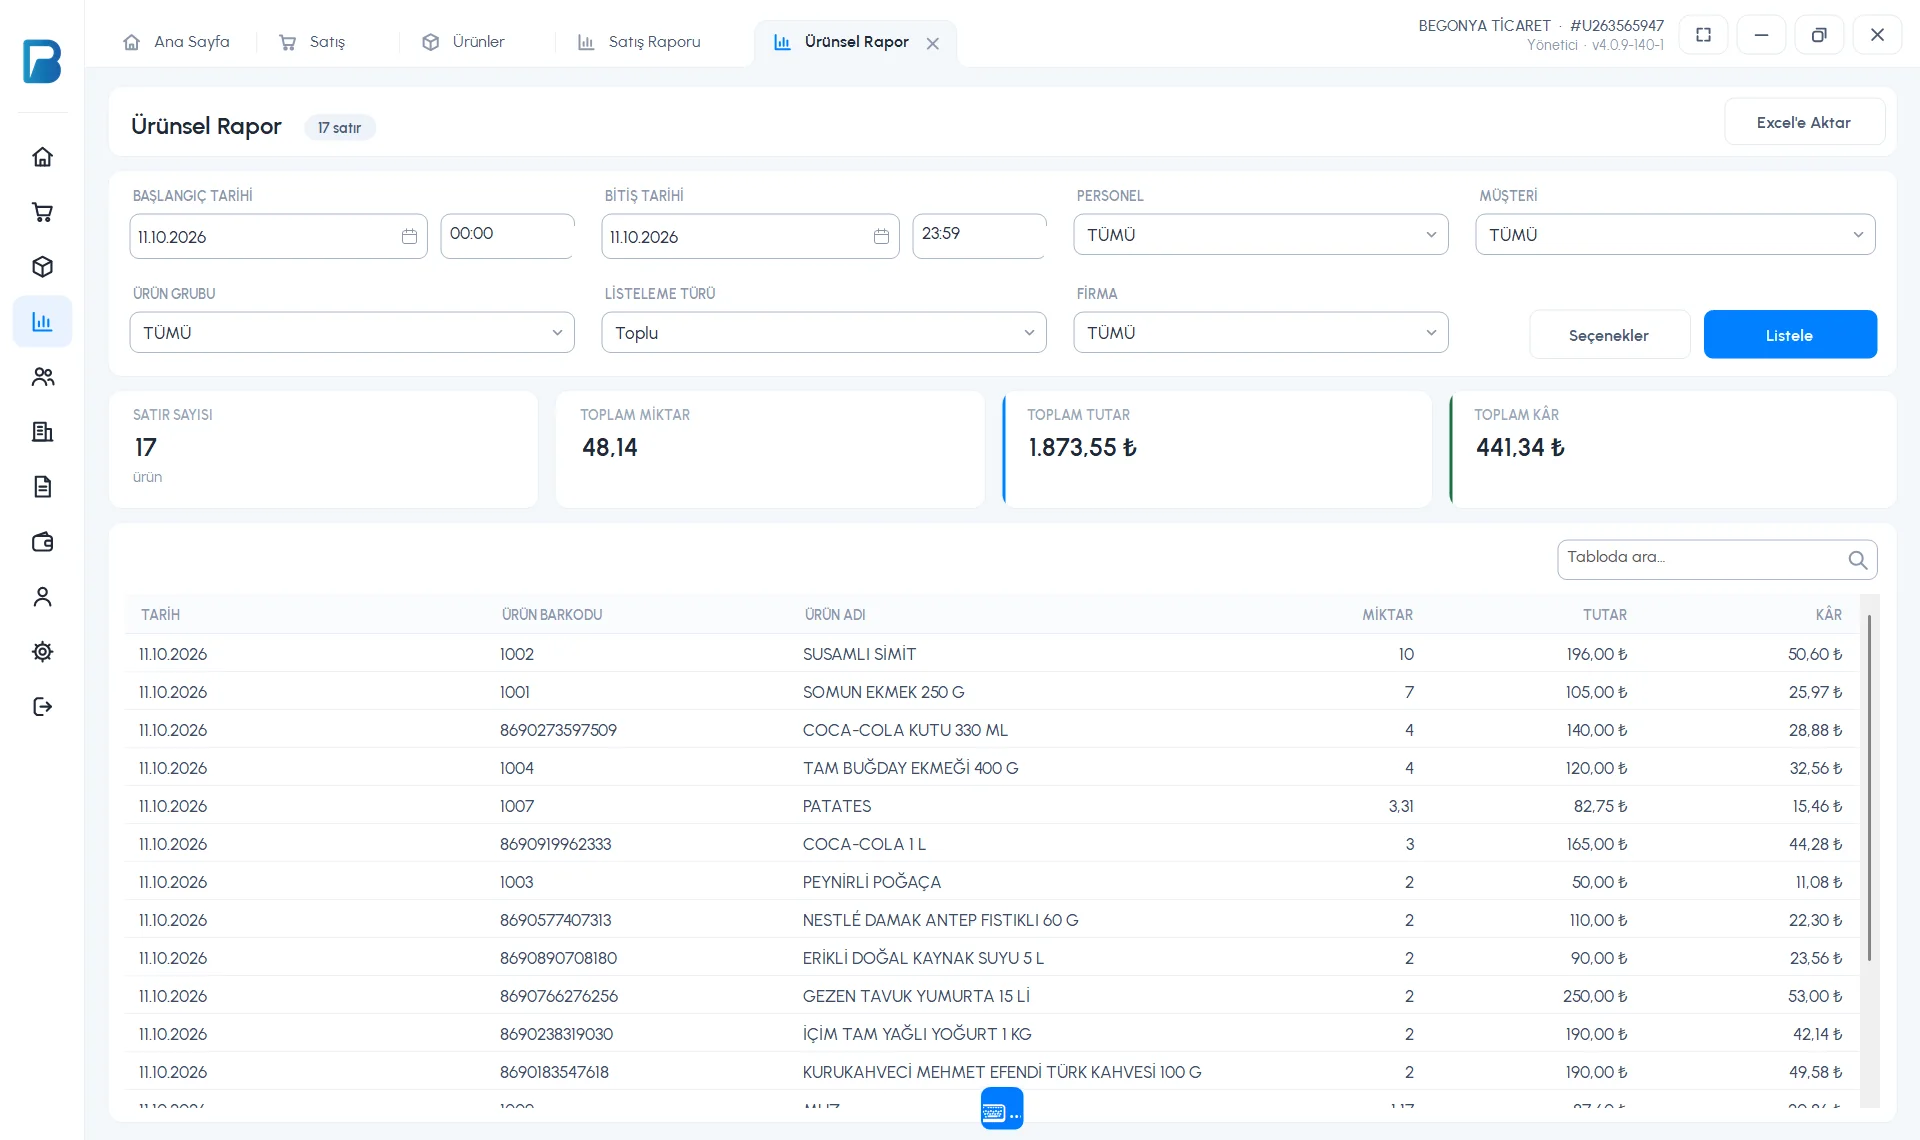Toggle the fullscreen icon in title bar
The height and width of the screenshot is (1140, 1920).
tap(1704, 35)
